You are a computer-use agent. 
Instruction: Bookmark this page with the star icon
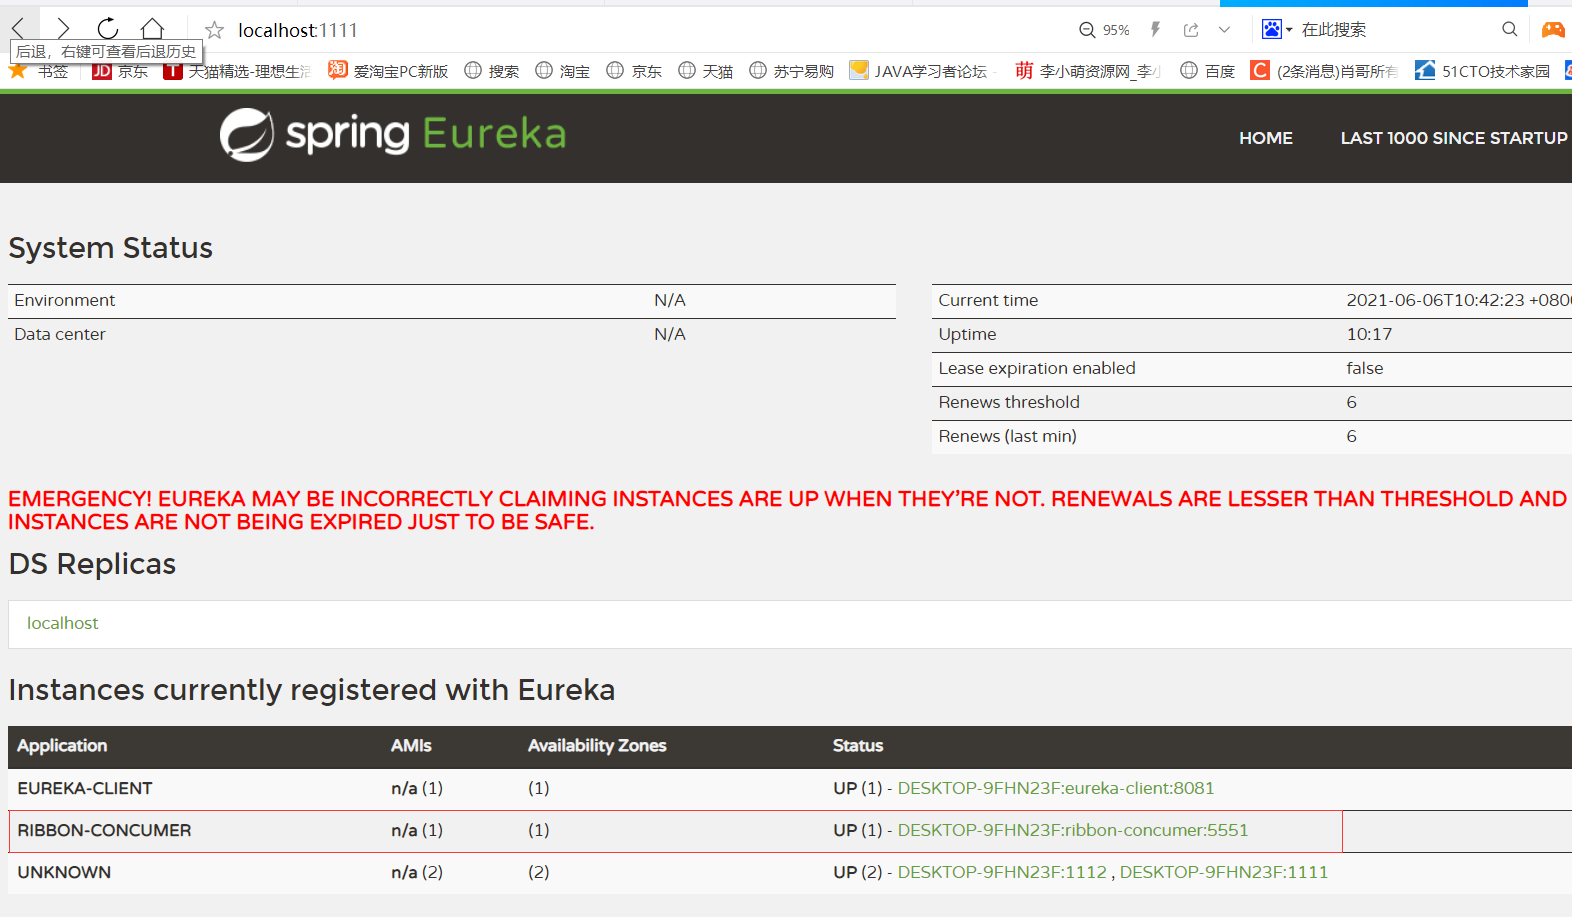click(x=214, y=30)
